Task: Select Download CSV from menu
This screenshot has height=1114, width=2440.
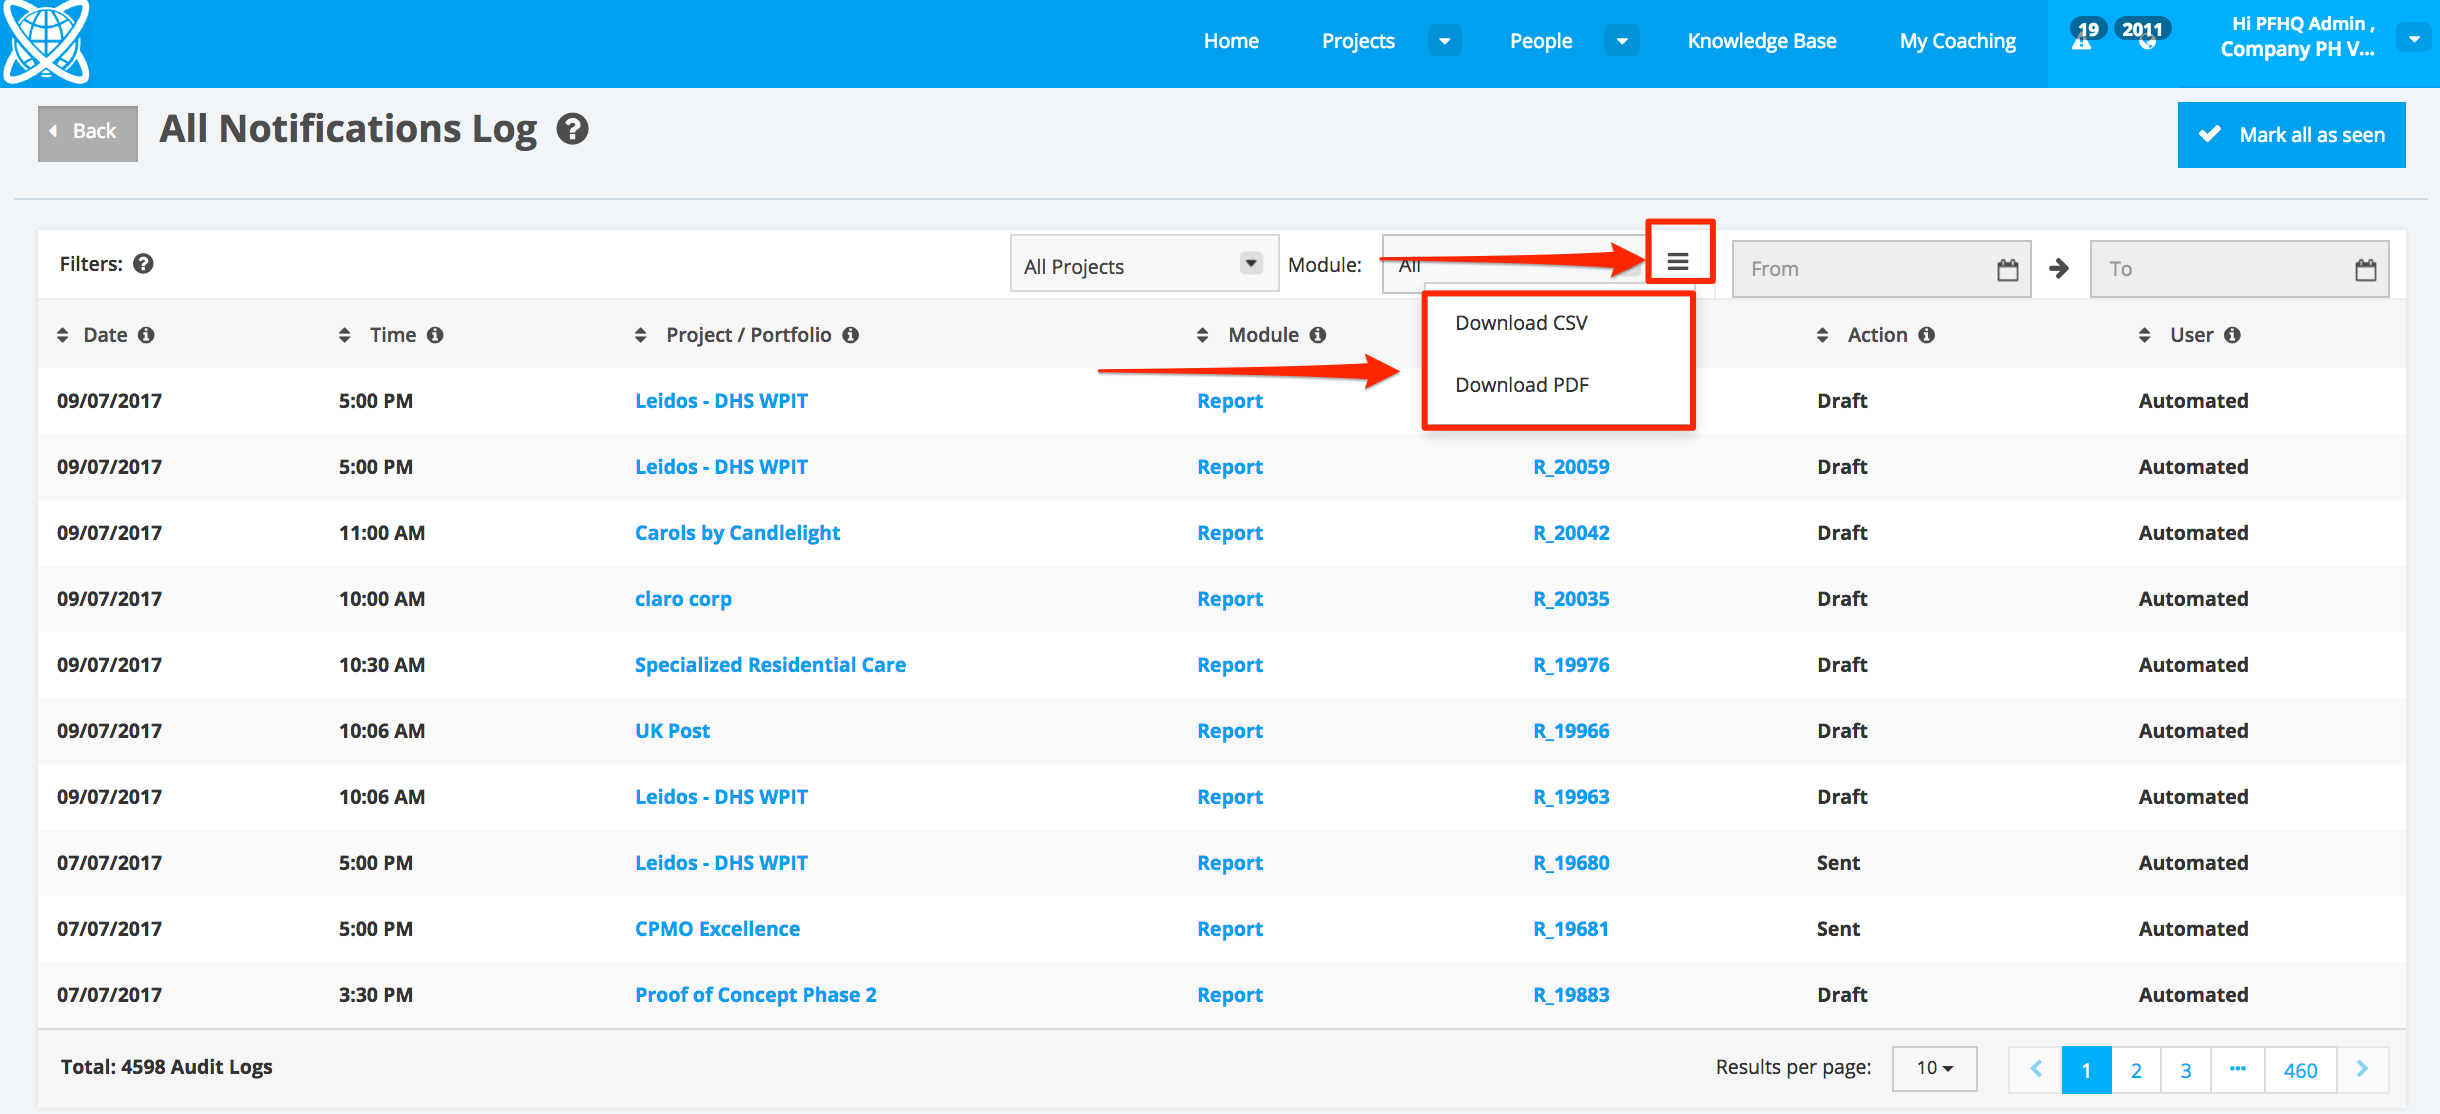Action: pyautogui.click(x=1521, y=323)
